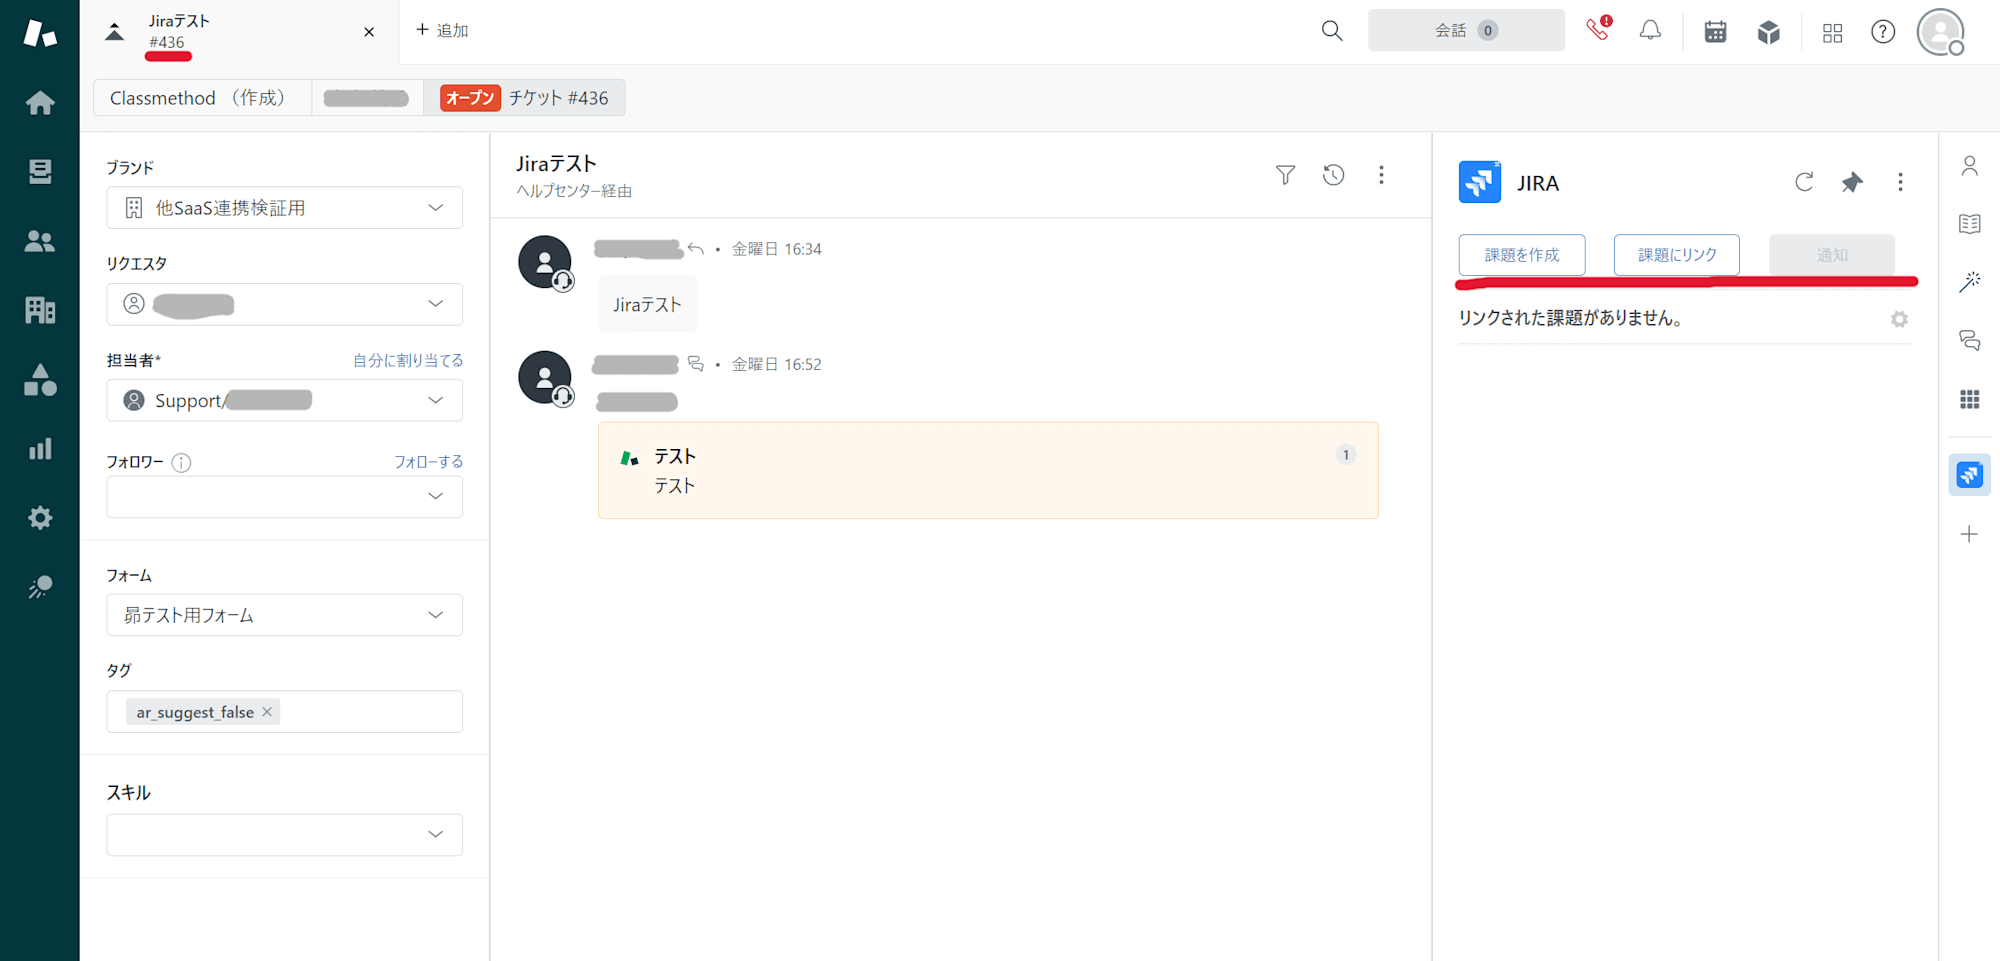Select the JIRA app icon in right rail
This screenshot has width=2000, height=961.
point(1969,475)
